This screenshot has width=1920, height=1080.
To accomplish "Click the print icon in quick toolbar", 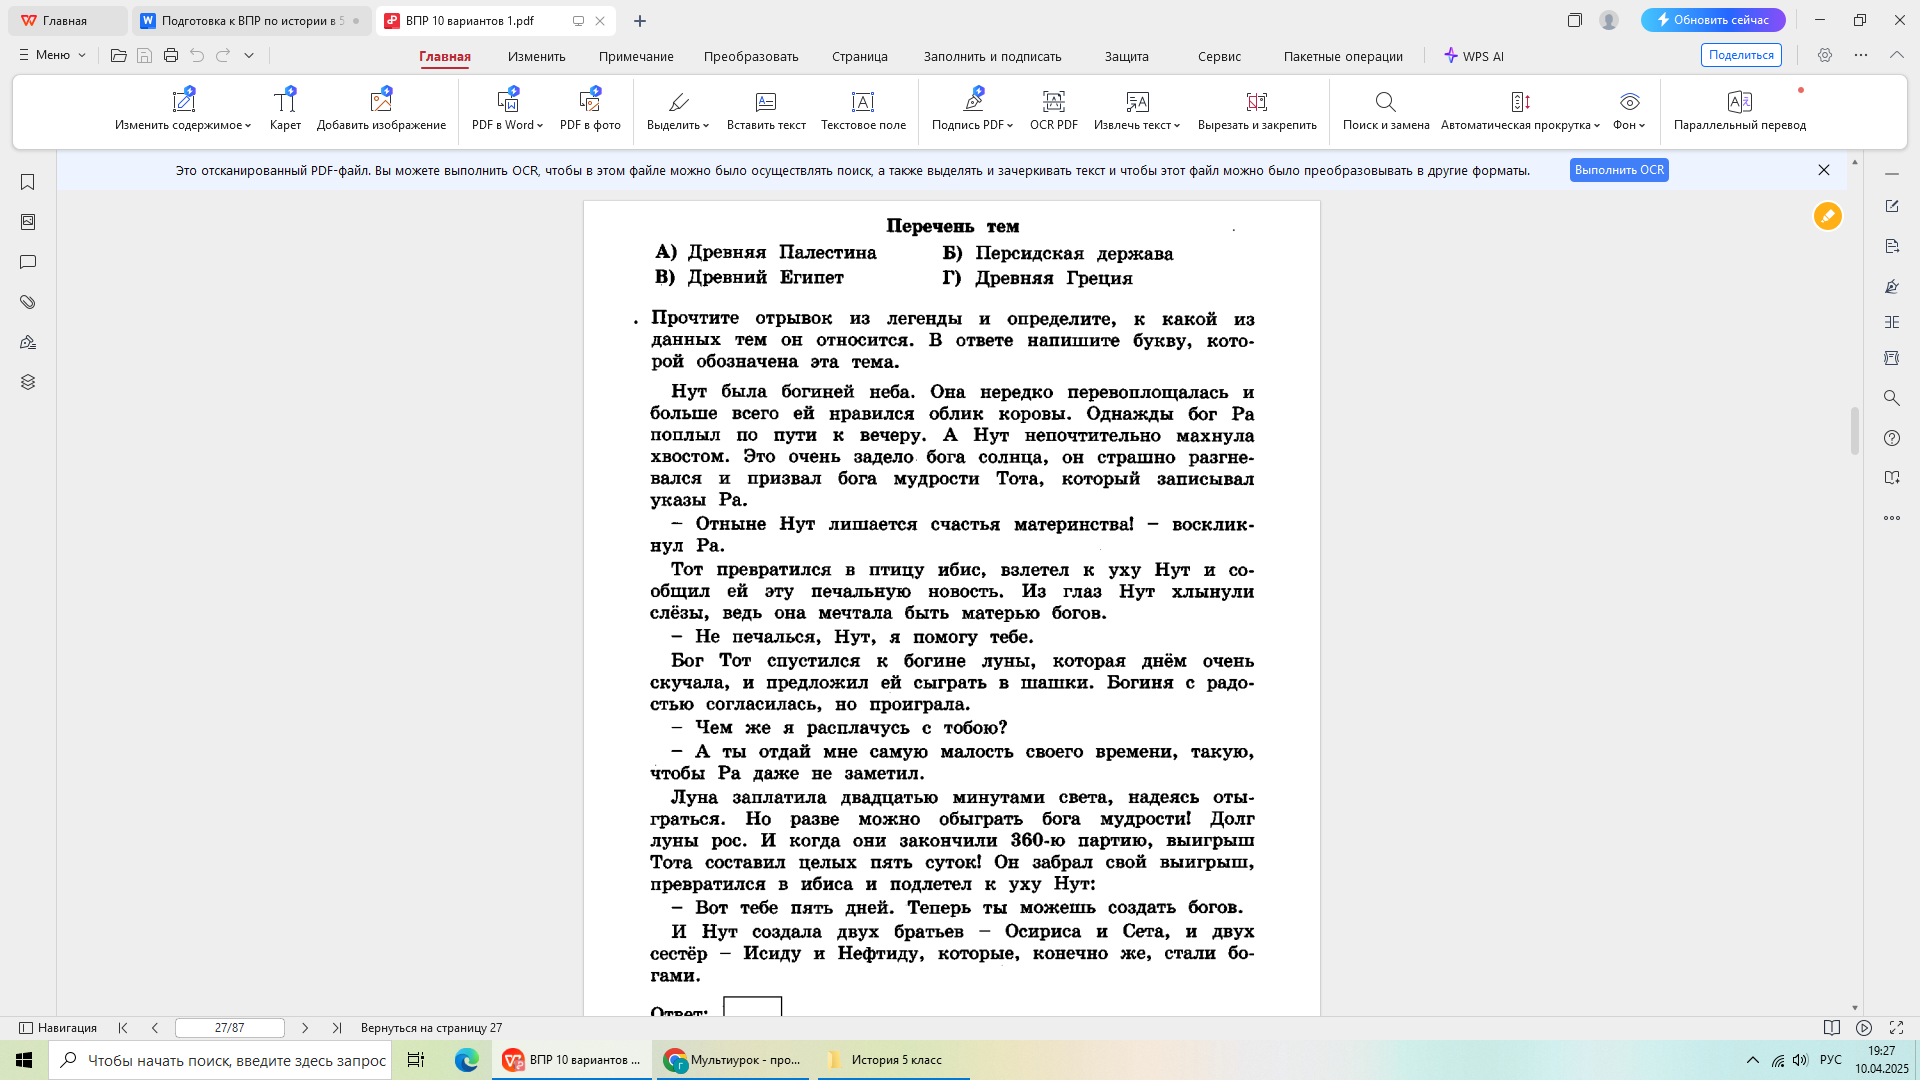I will [x=171, y=55].
